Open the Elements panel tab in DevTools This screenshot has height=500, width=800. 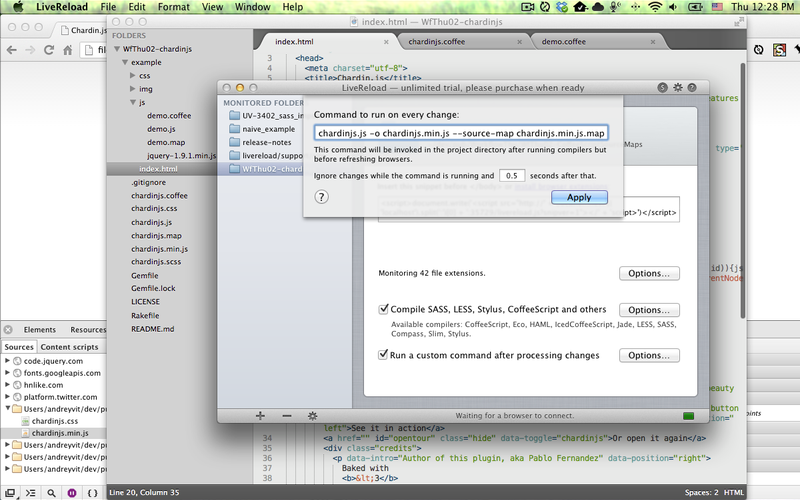click(x=39, y=330)
